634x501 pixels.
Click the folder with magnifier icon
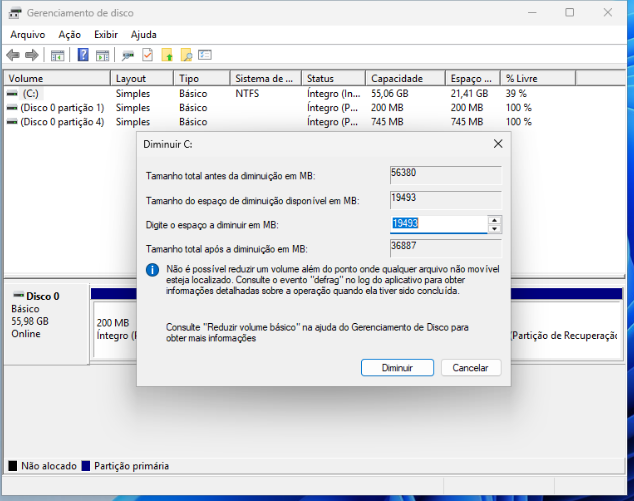click(x=186, y=55)
